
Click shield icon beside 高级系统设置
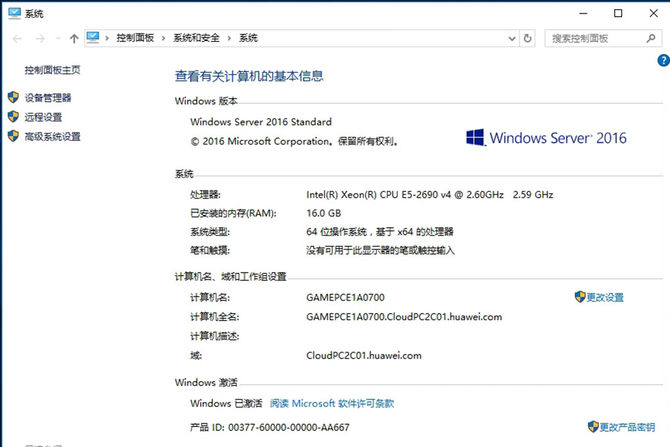pos(13,136)
